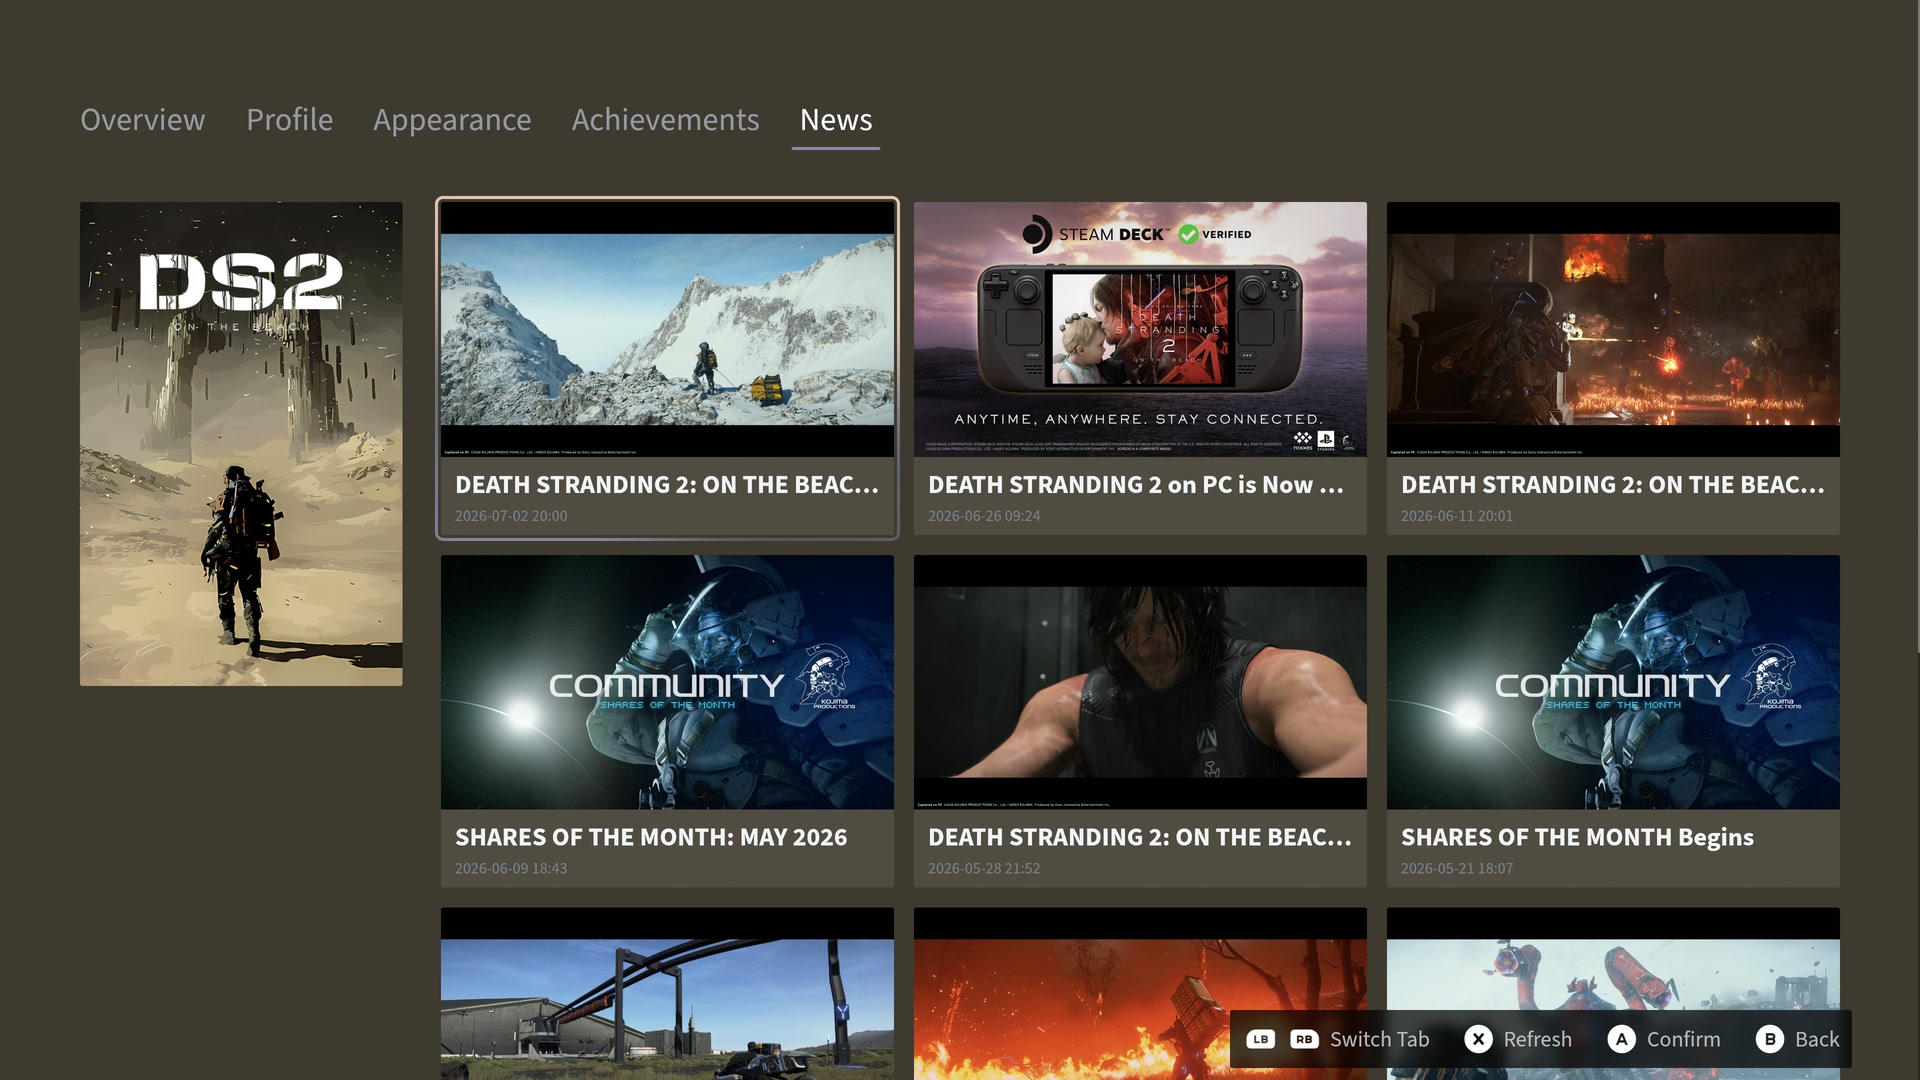Open the fiery night battle news thumbnail

pyautogui.click(x=1613, y=330)
